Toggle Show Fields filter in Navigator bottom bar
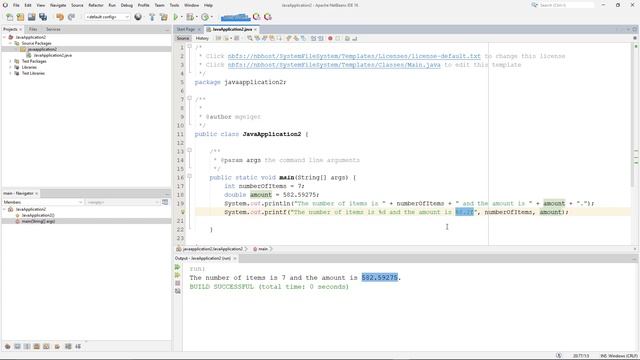This screenshot has width=640, height=360. [x=17, y=346]
